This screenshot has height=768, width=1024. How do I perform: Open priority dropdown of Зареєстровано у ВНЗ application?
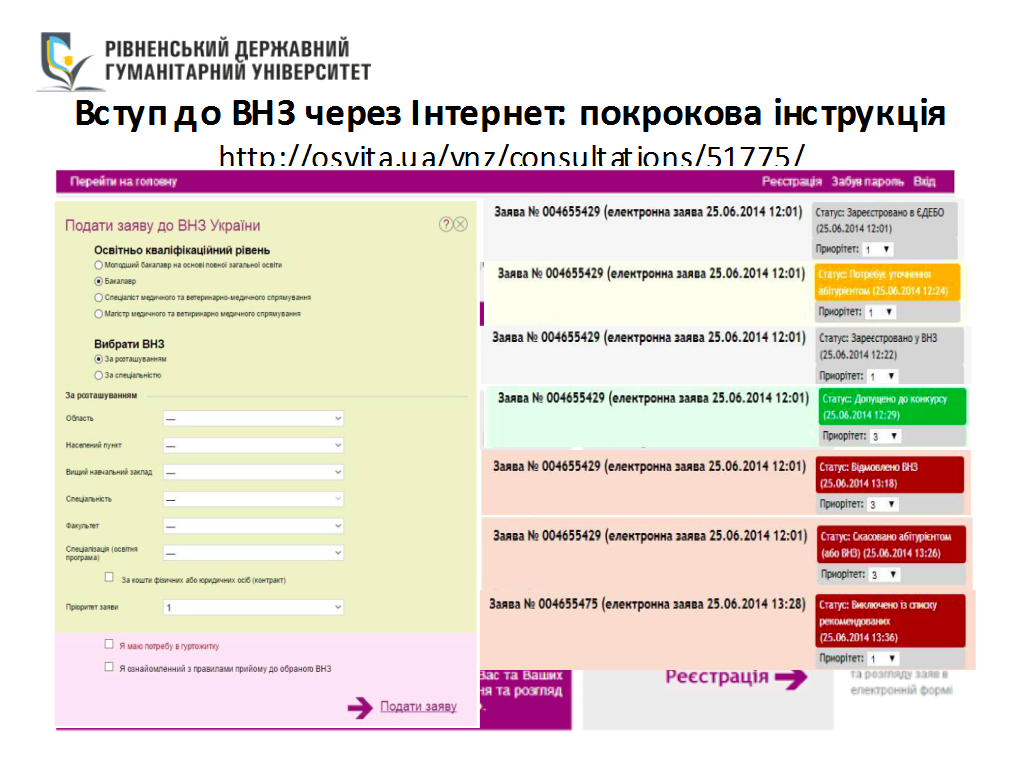pos(882,376)
